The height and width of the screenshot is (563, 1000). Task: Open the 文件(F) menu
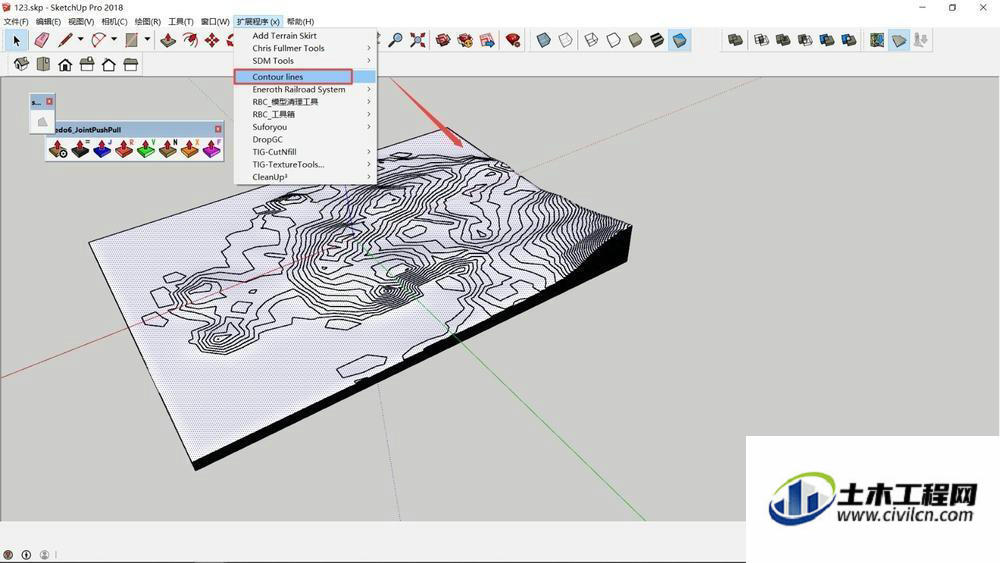(16, 22)
